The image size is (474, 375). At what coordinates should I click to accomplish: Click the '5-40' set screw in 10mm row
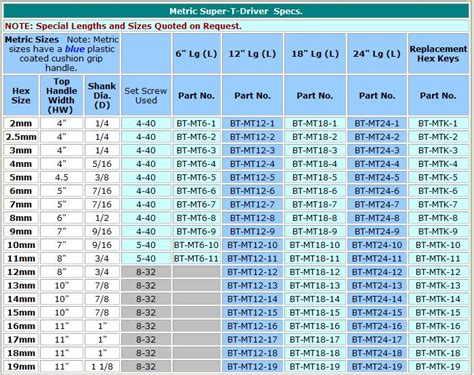146,245
